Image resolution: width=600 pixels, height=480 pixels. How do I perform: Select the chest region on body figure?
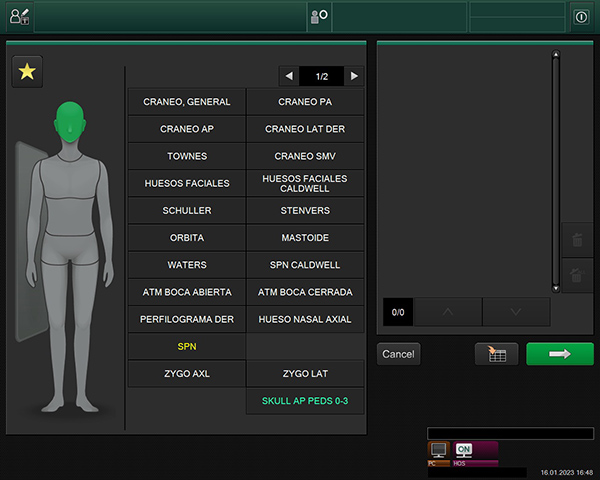[70, 178]
